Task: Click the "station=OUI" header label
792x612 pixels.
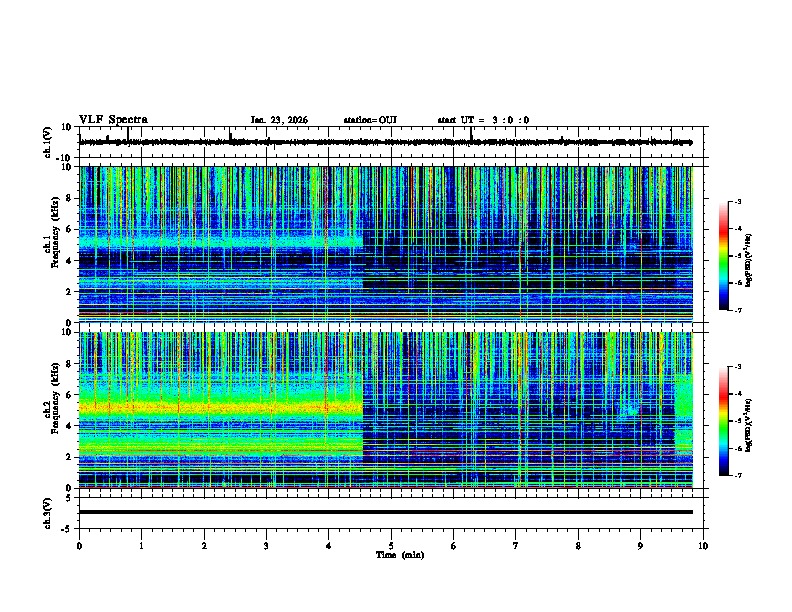Action: tap(370, 120)
